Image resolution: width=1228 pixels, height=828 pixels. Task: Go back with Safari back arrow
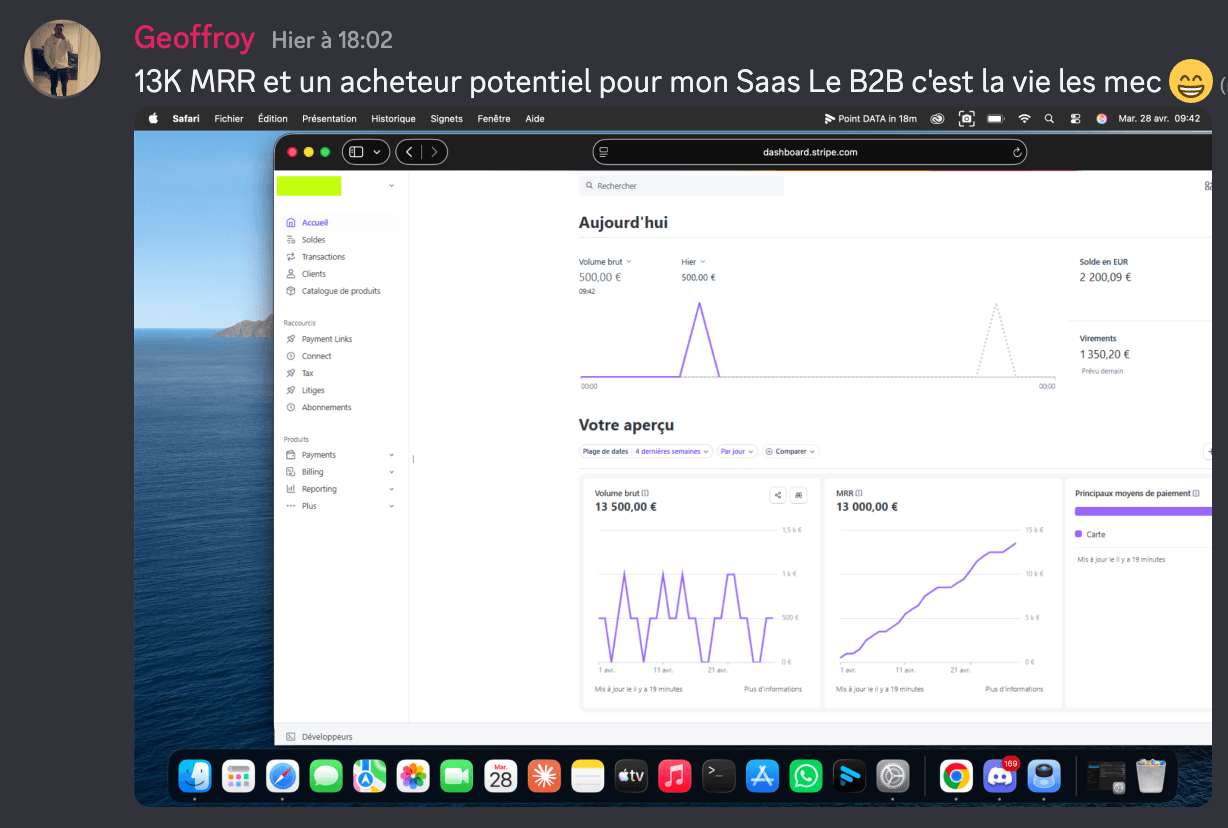[x=409, y=152]
